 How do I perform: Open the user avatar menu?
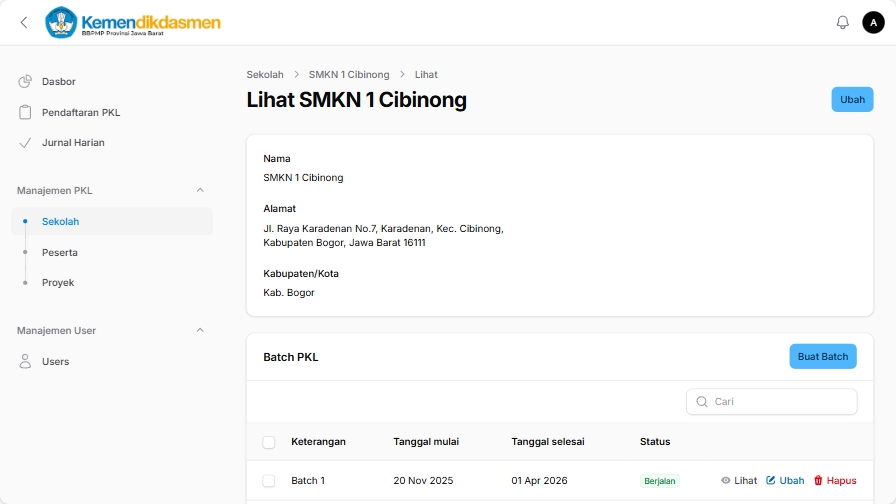click(x=873, y=22)
